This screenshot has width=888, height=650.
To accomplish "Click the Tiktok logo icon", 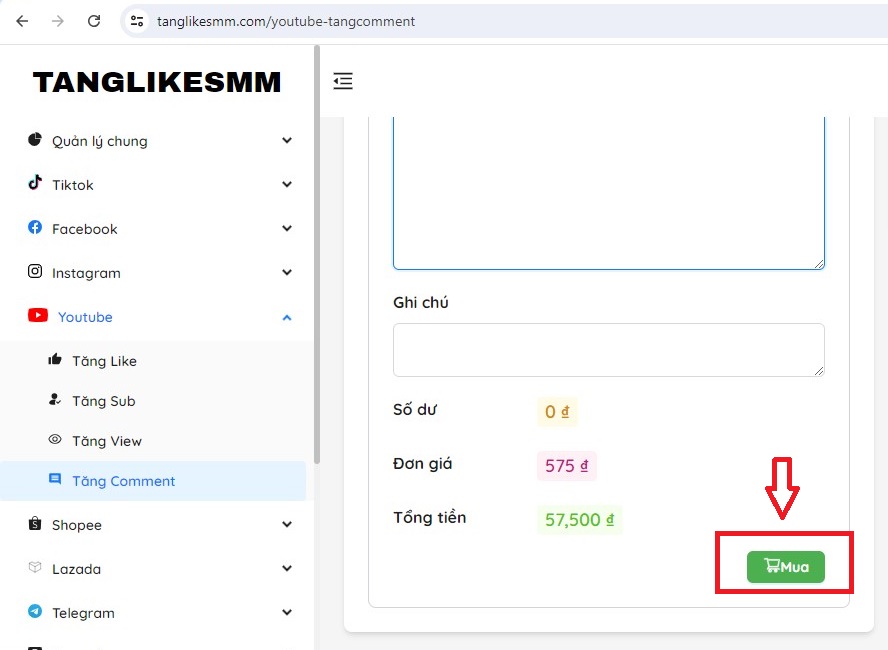I will tap(35, 182).
